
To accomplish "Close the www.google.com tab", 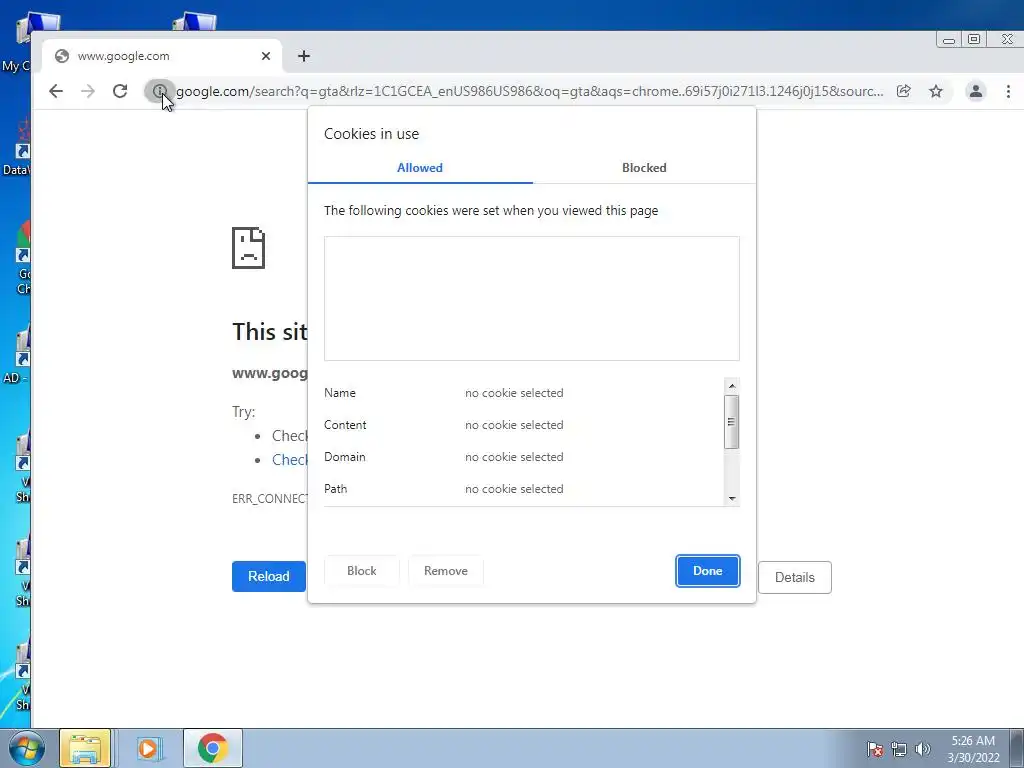I will pos(266,56).
